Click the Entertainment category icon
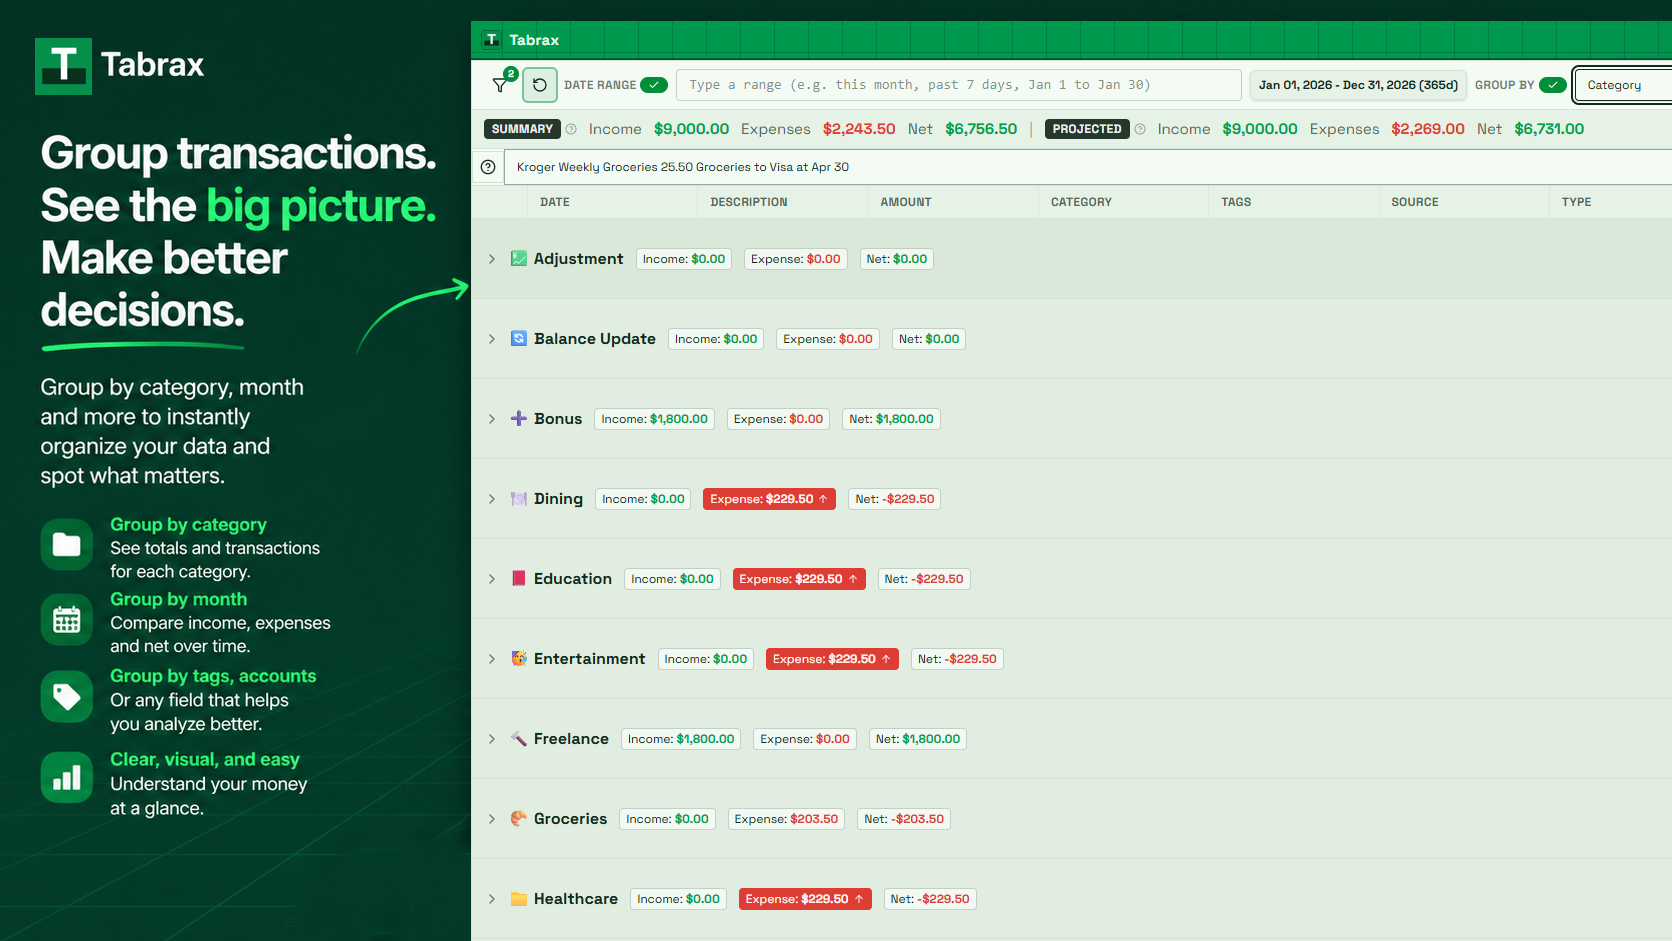This screenshot has width=1672, height=941. point(519,659)
